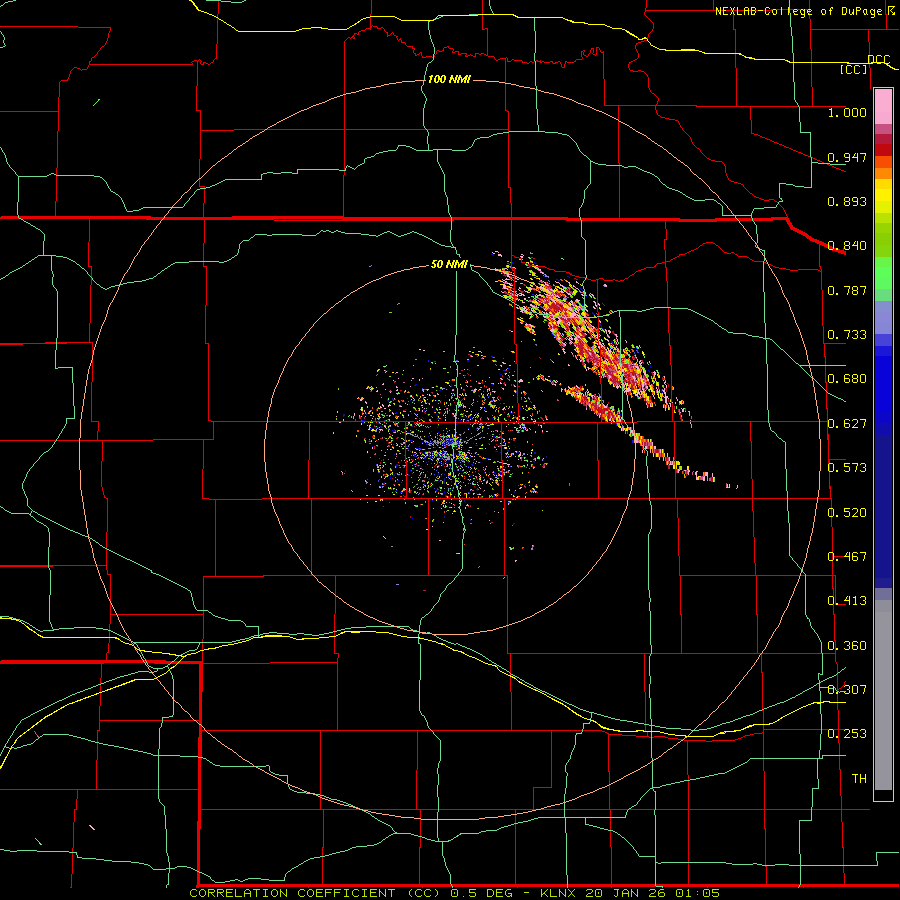Select the 0.307 legend value
Image resolution: width=900 pixels, height=900 pixels.
point(847,690)
